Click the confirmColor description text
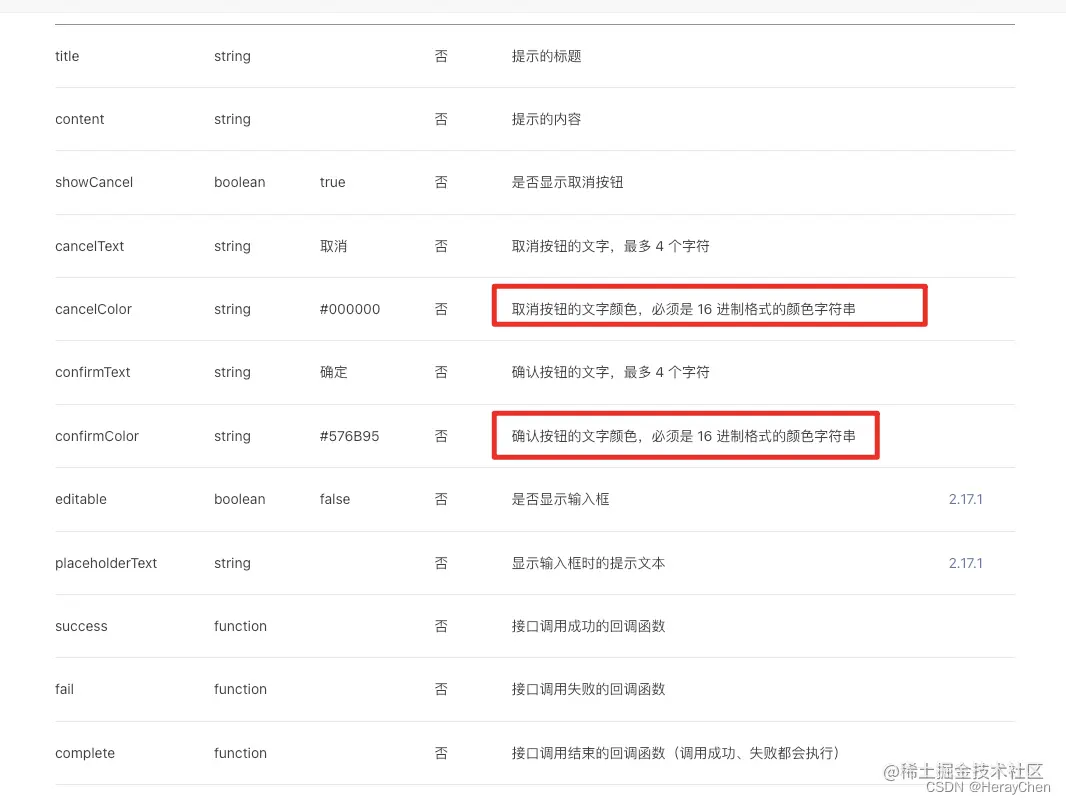This screenshot has width=1066, height=804. click(x=683, y=436)
